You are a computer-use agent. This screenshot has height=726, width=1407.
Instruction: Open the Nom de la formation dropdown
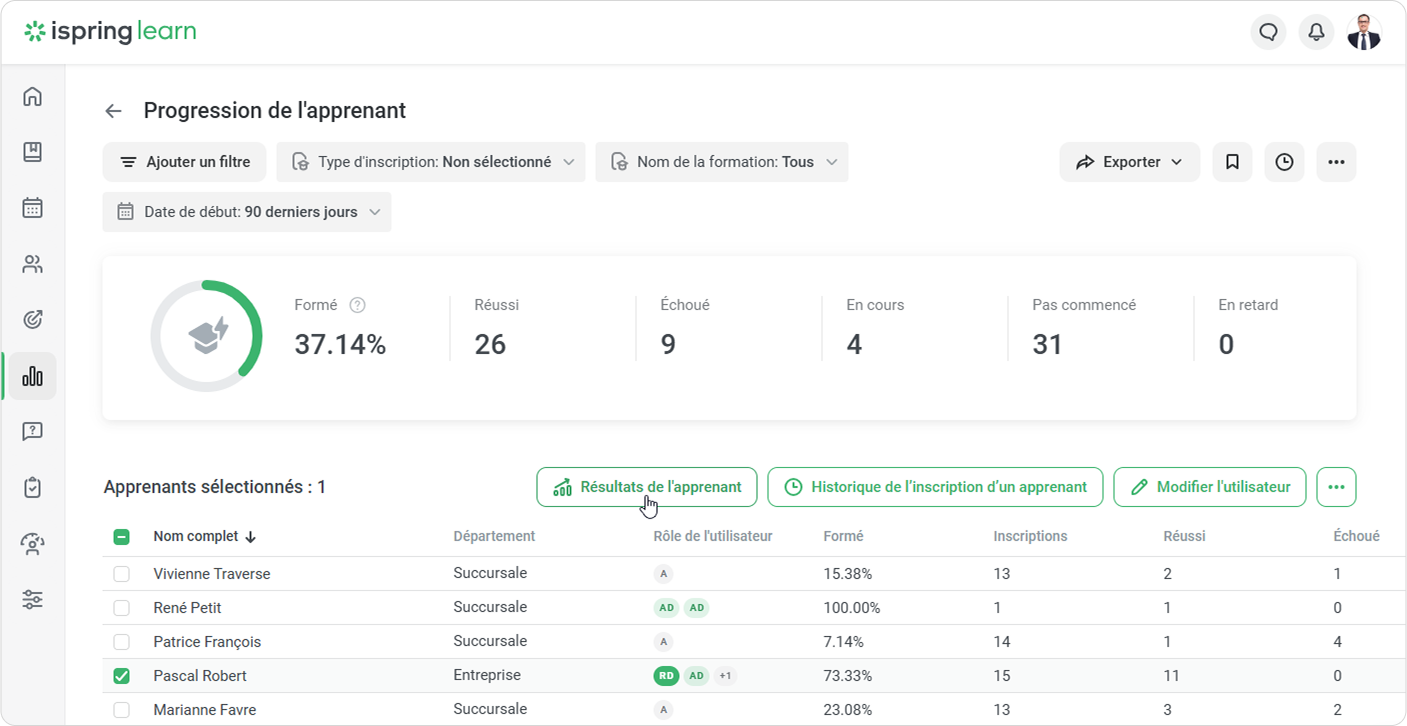coord(722,162)
